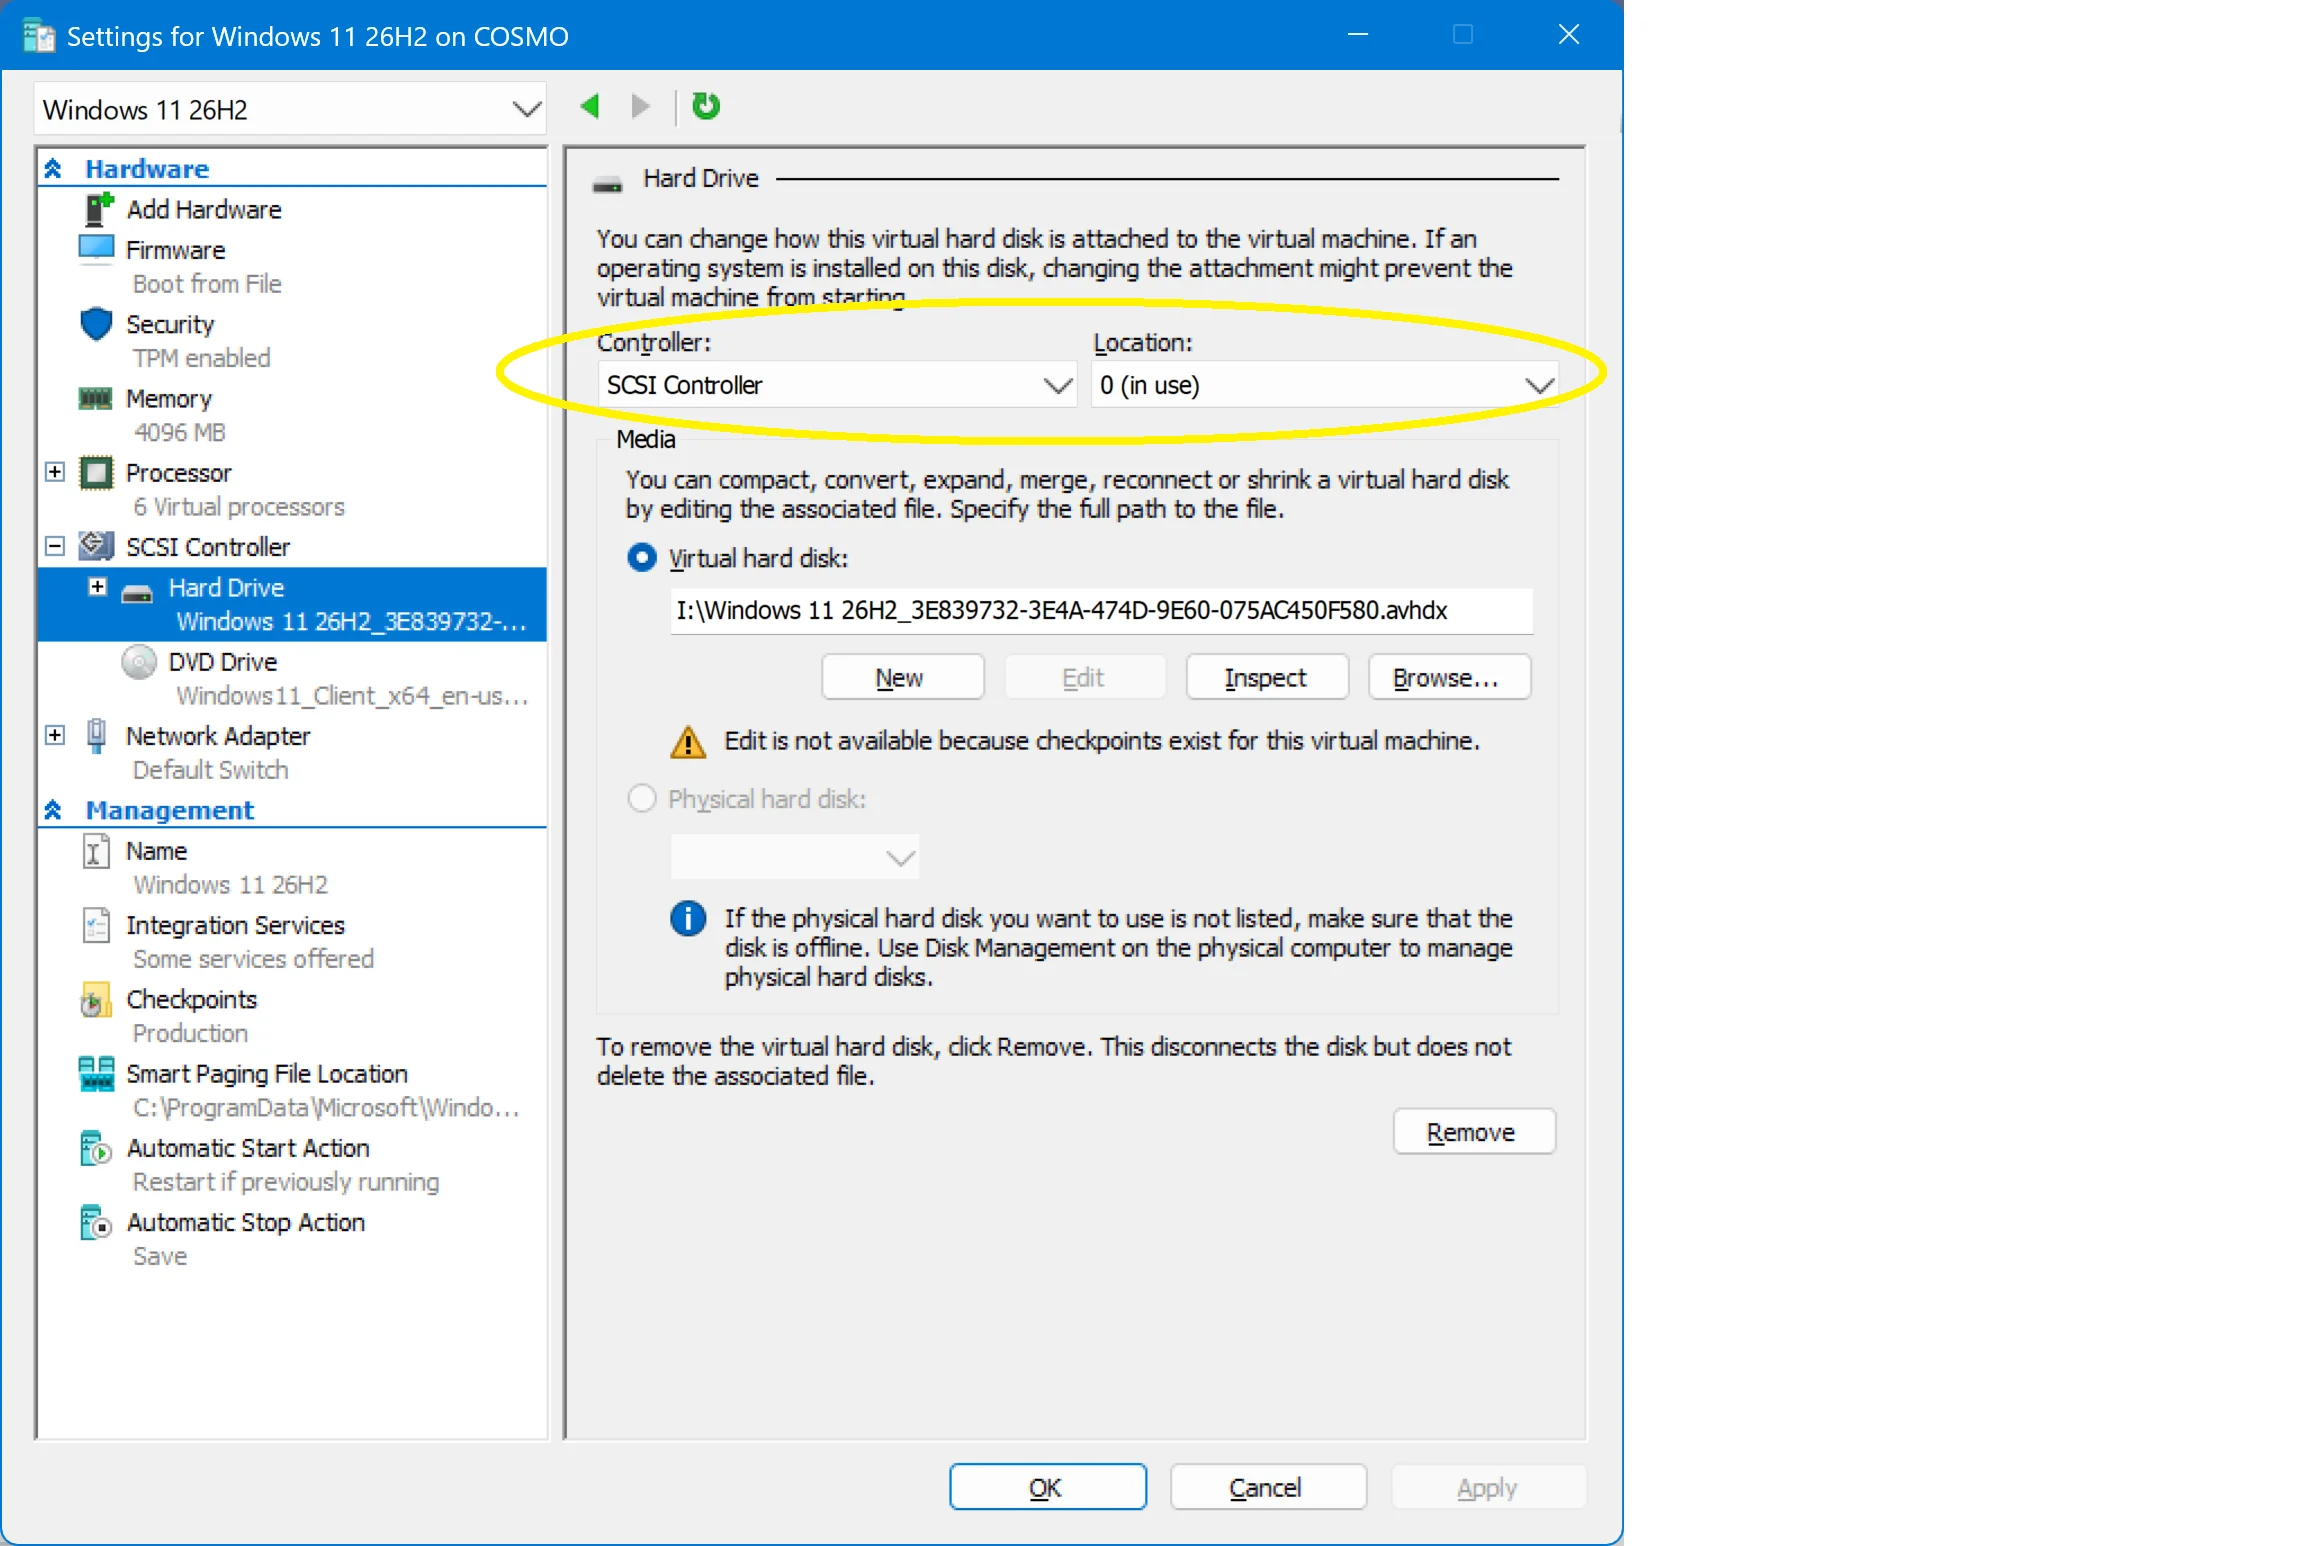Click the New button
This screenshot has height=1546, width=2304.
click(x=902, y=677)
